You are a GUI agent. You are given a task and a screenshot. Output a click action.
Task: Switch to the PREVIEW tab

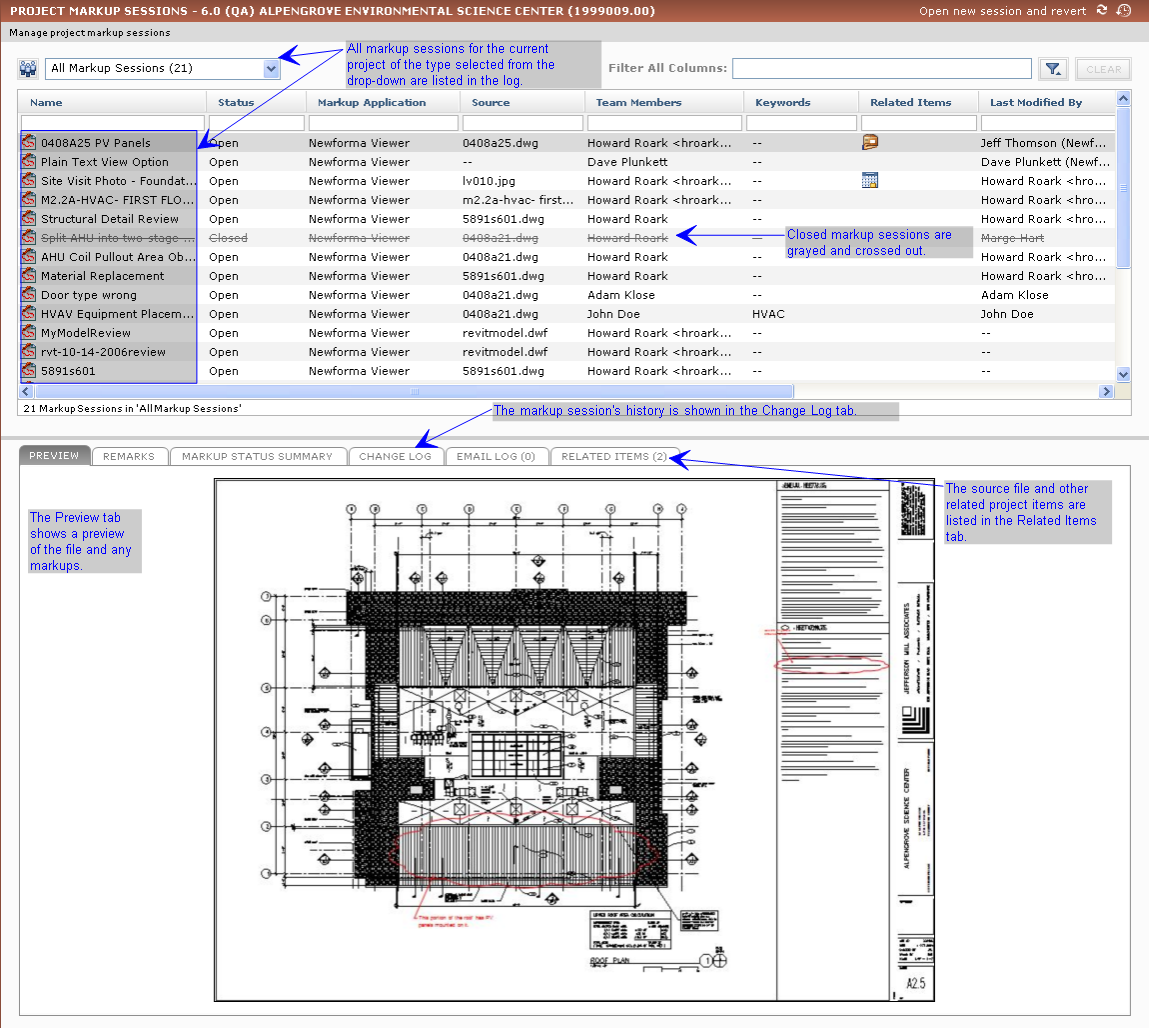point(54,456)
